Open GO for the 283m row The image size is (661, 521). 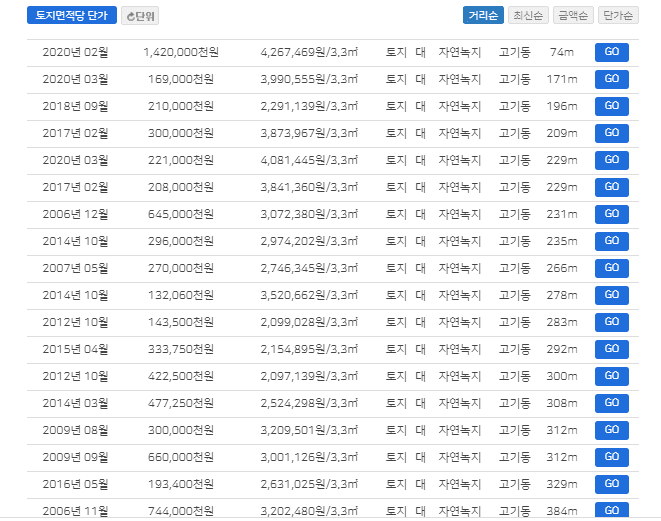[x=612, y=322]
